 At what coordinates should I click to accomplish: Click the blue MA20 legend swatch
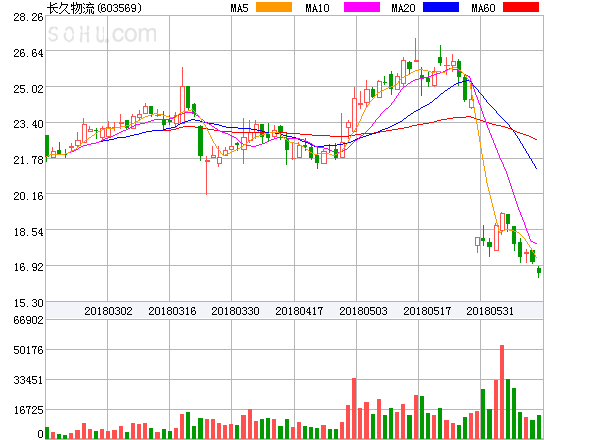tap(441, 7)
